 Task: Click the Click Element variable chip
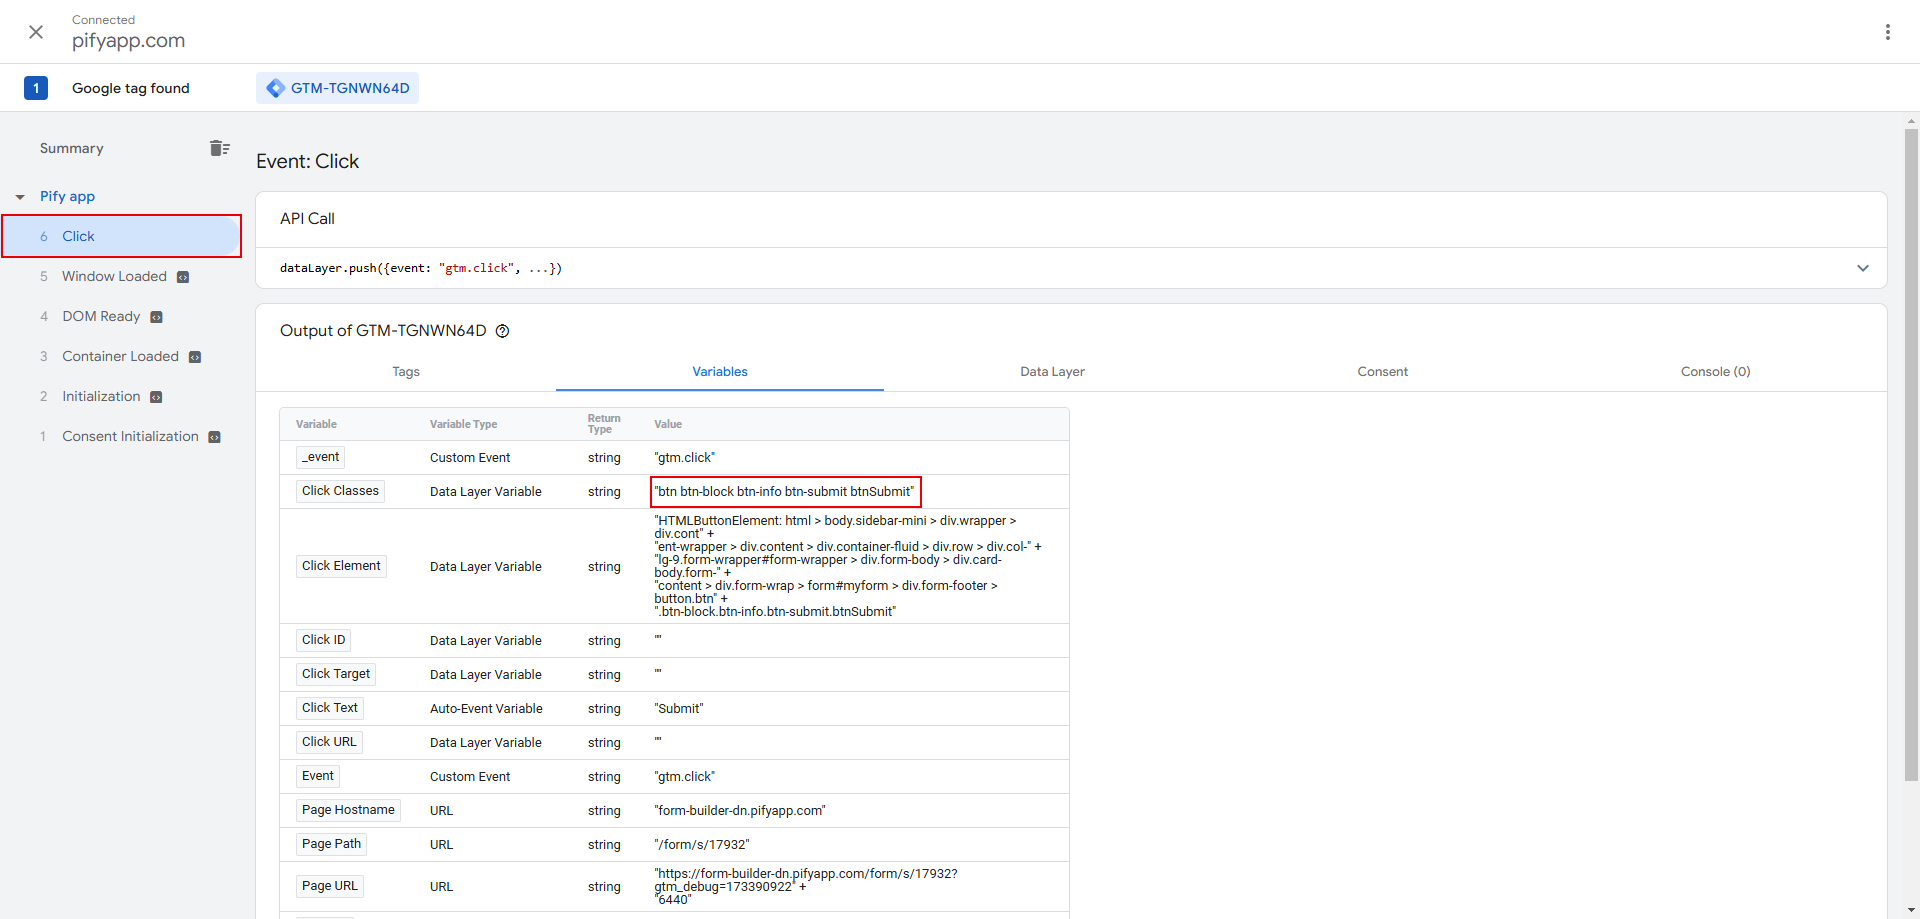pos(341,566)
